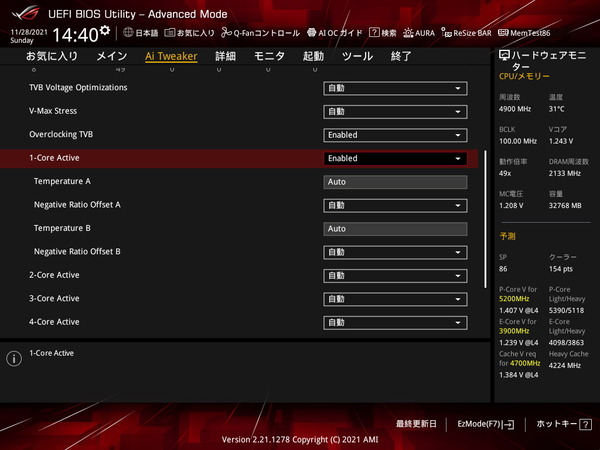Select Overclocking TVB label
Viewport: 600px width, 450px height.
click(61, 134)
